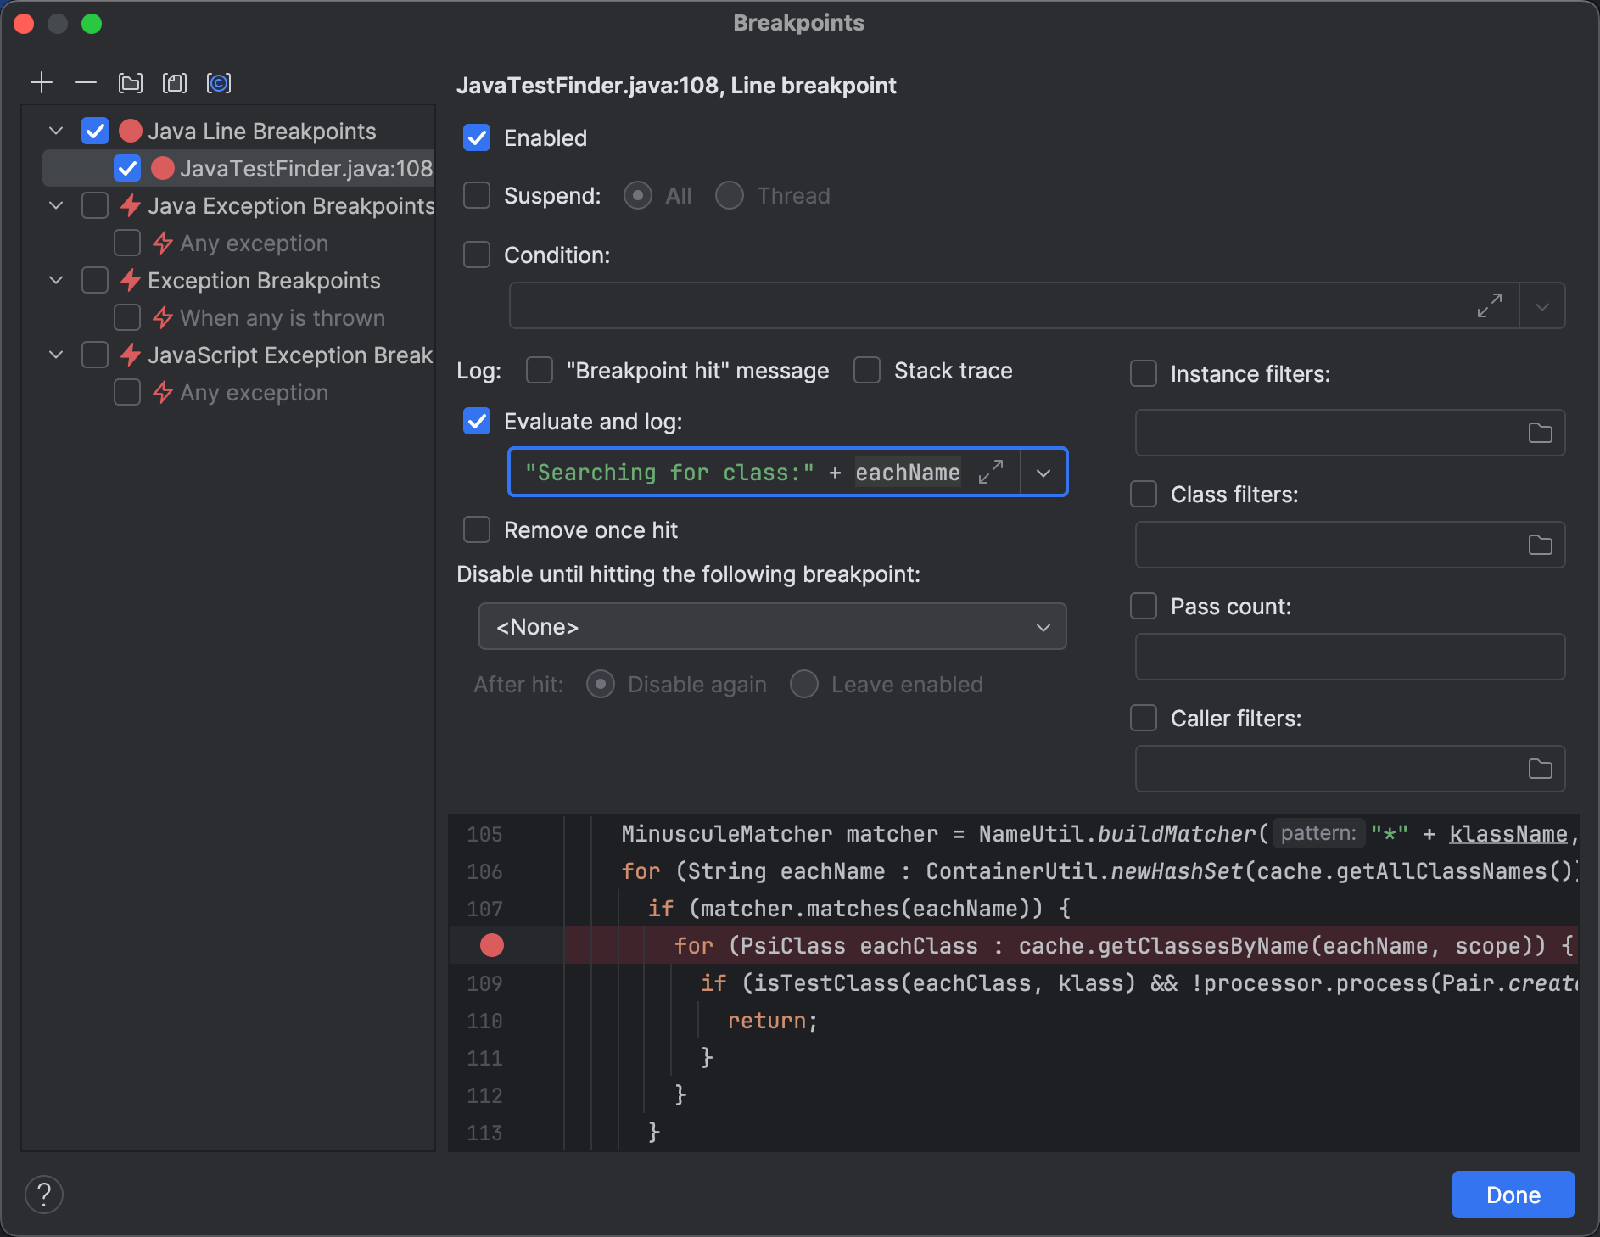Open the <None> breakpoint dependency dropdown

tap(772, 627)
